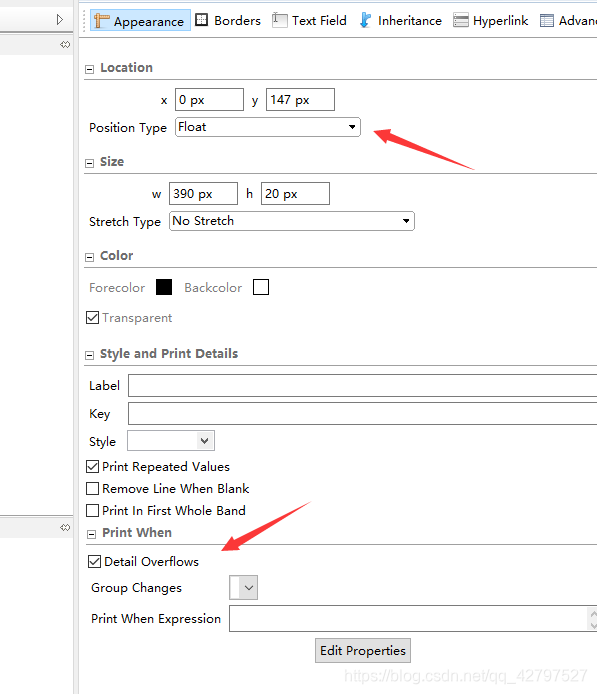Click the lower link-arrows icon in left panel
Image resolution: width=597 pixels, height=694 pixels.
point(65,528)
